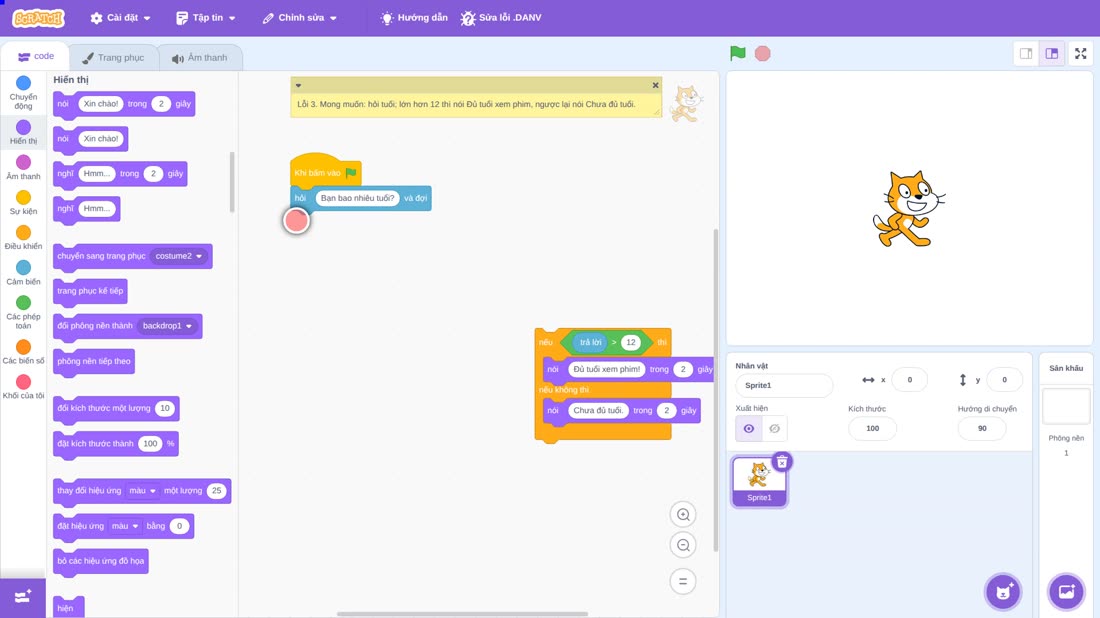Select the Cảm biến block category

pos(23,273)
